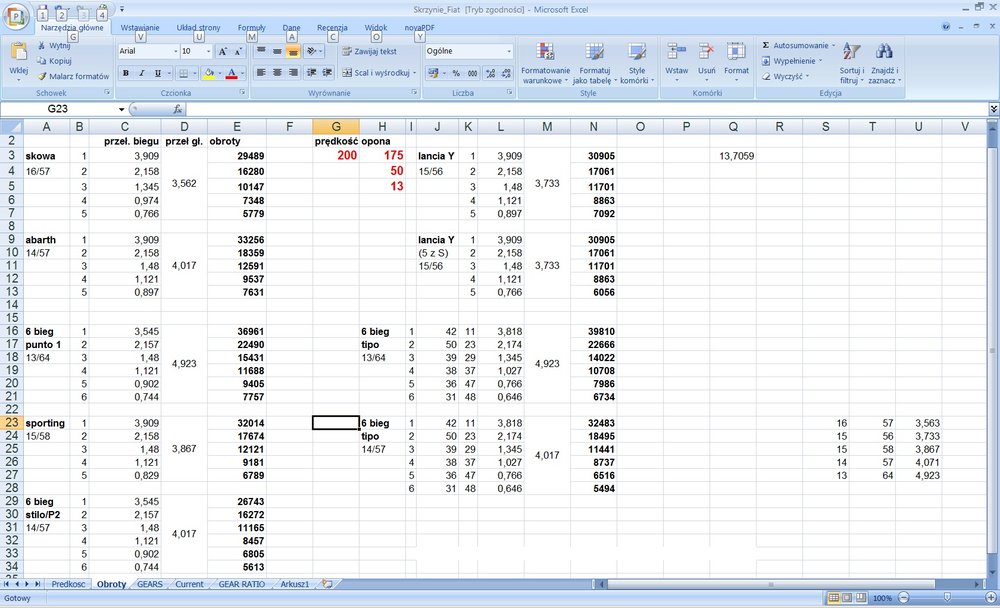1000x608 pixels.
Task: Open the font size 10 dropdown
Action: [x=209, y=52]
